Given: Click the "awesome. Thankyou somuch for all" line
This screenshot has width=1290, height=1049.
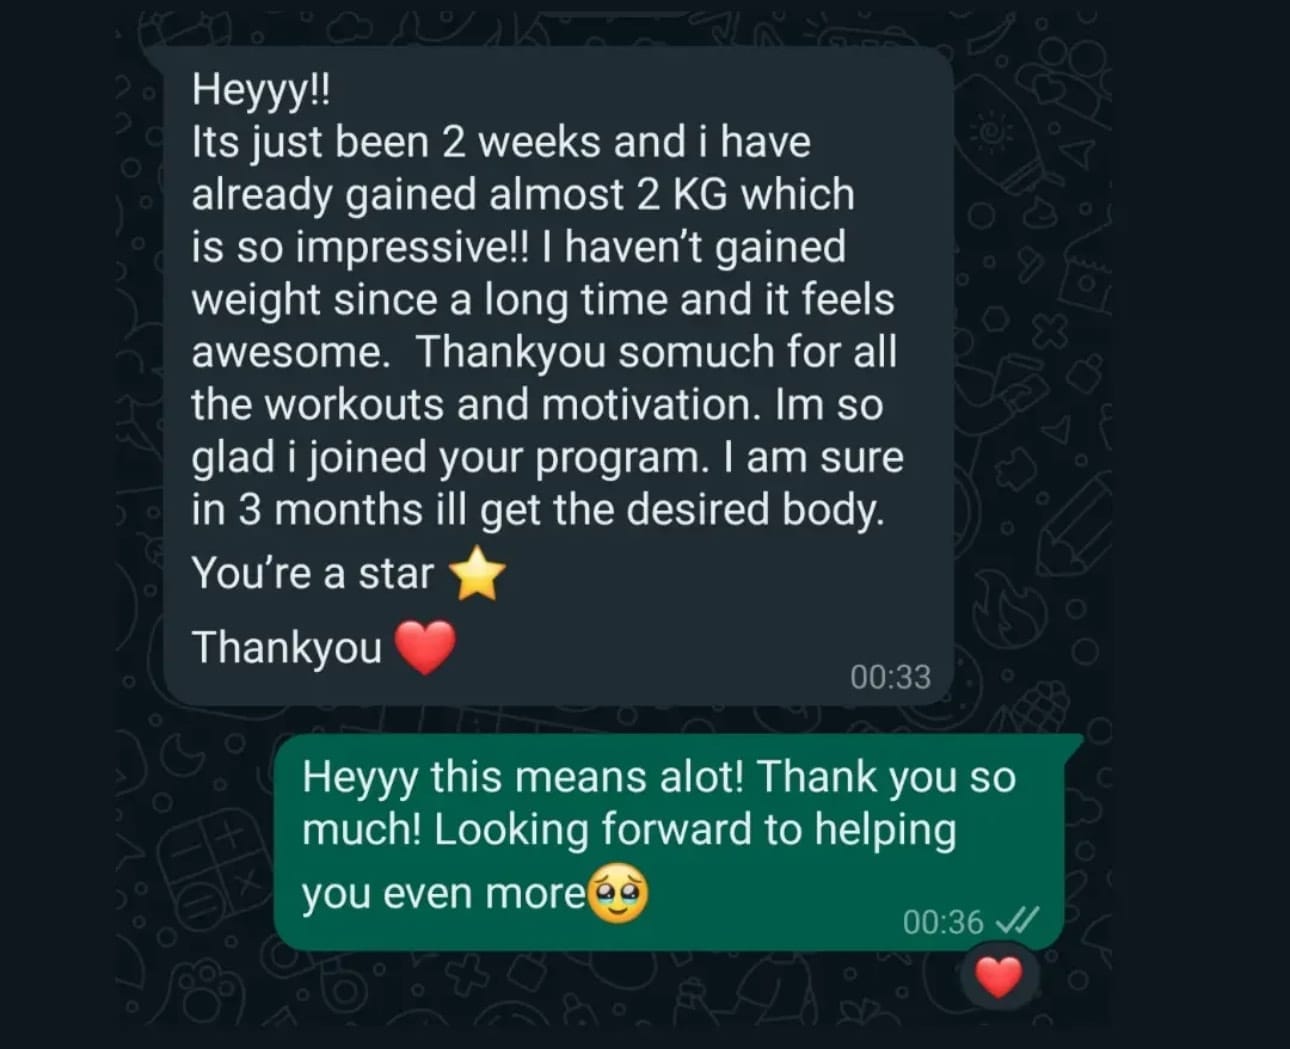Looking at the screenshot, I should click(544, 352).
